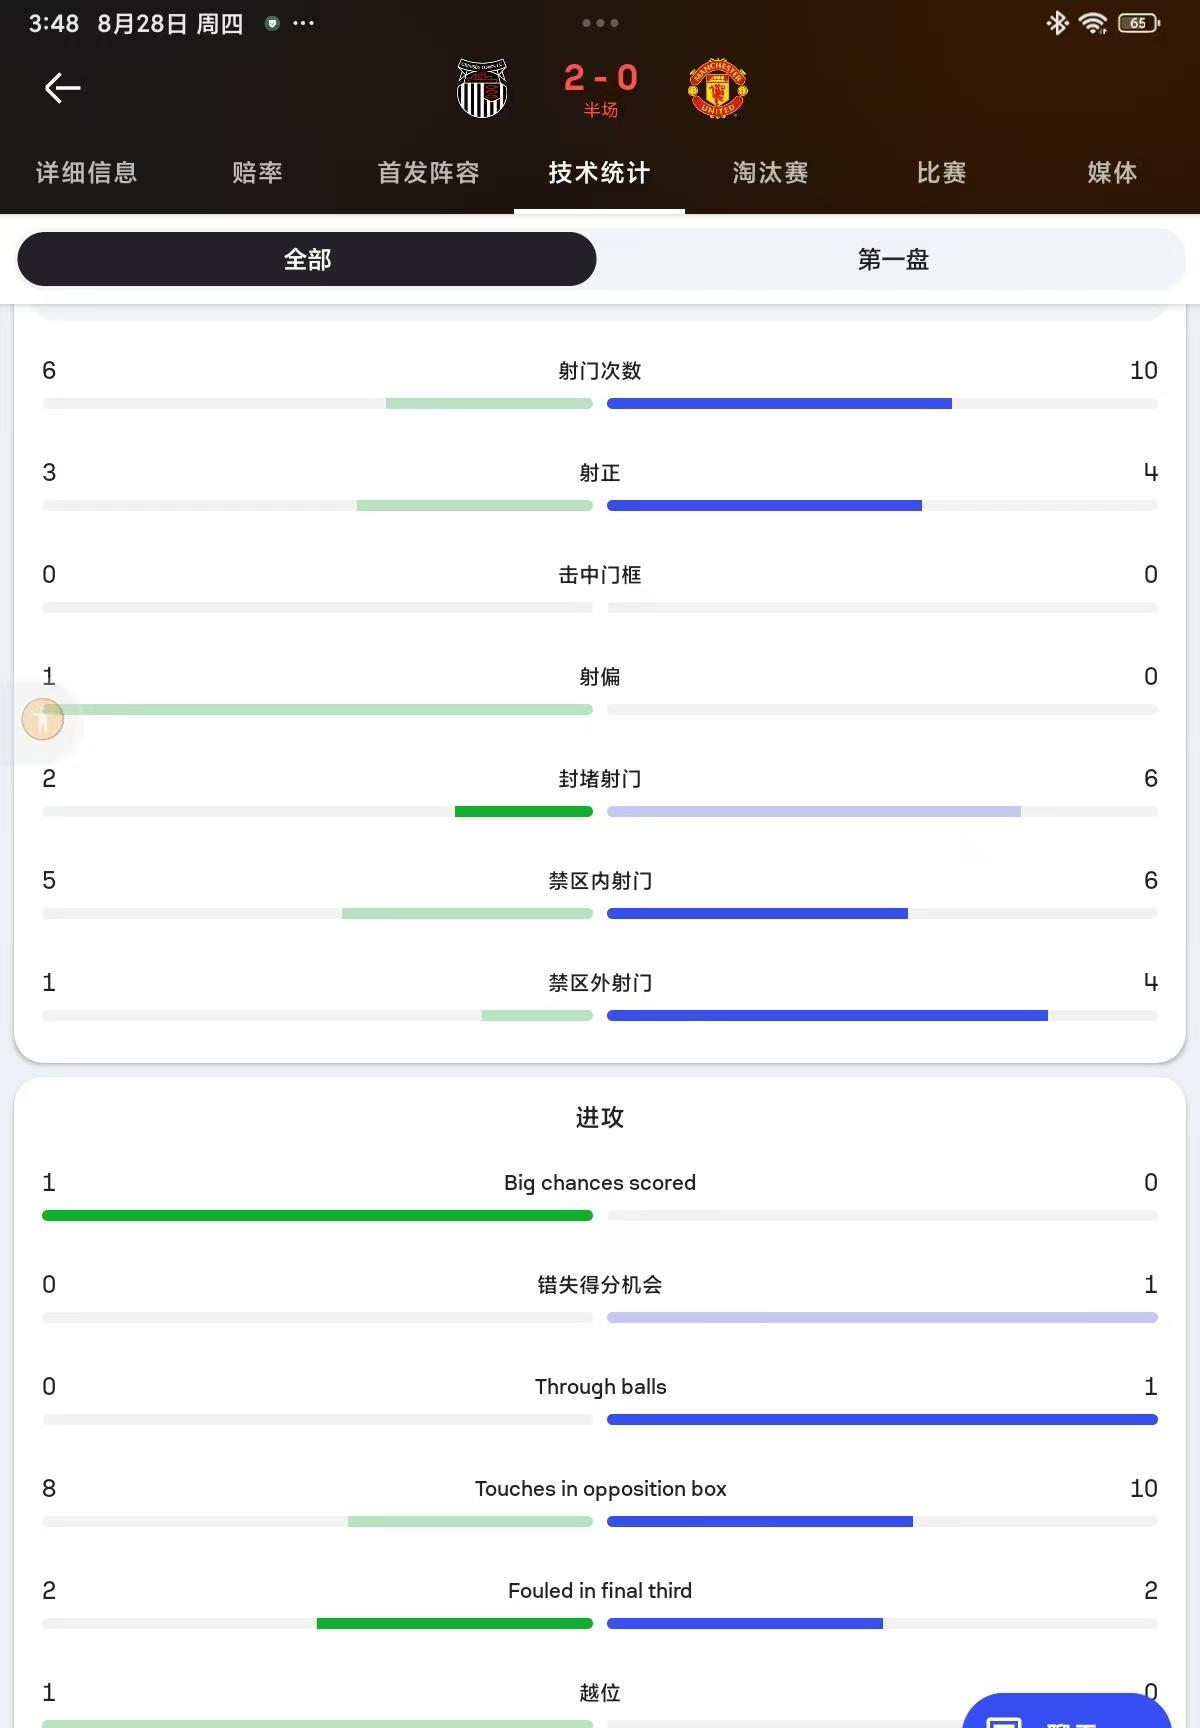Tap the battery level indicator
1200x1728 pixels.
[1138, 23]
